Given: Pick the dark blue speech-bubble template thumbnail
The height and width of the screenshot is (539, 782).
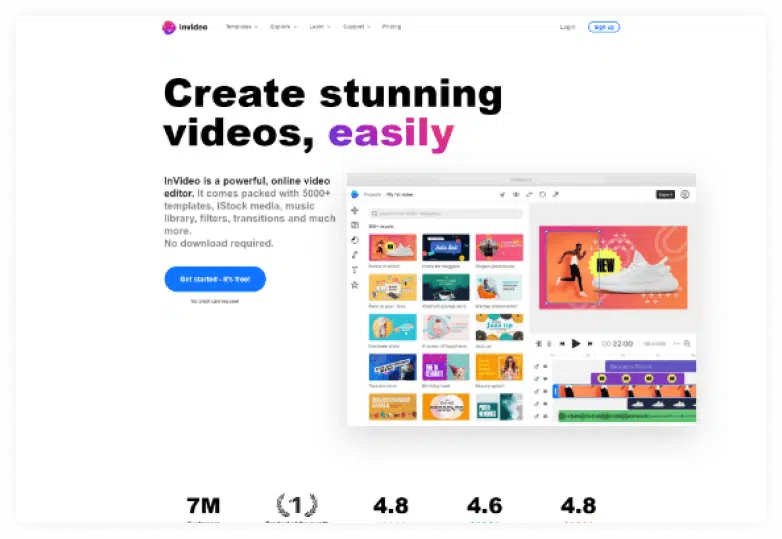Looking at the screenshot, I should (446, 247).
